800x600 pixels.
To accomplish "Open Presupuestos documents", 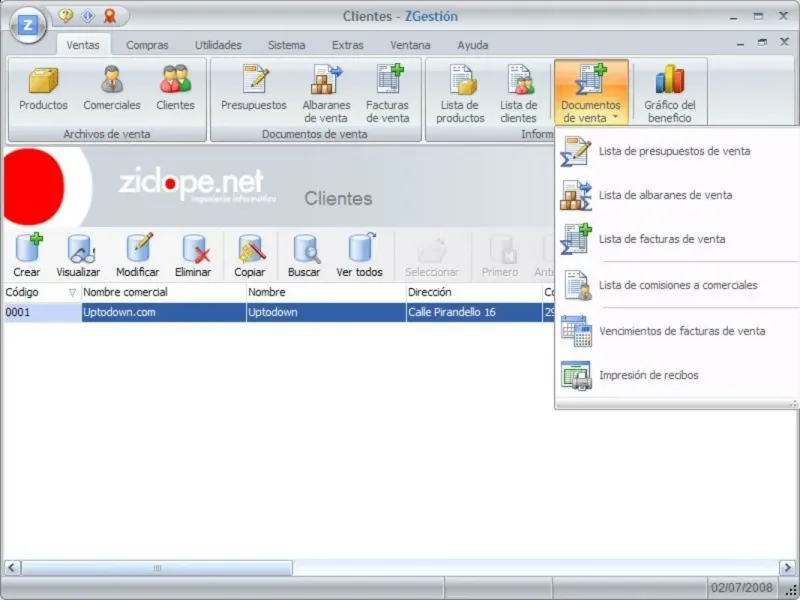I will pos(254,88).
